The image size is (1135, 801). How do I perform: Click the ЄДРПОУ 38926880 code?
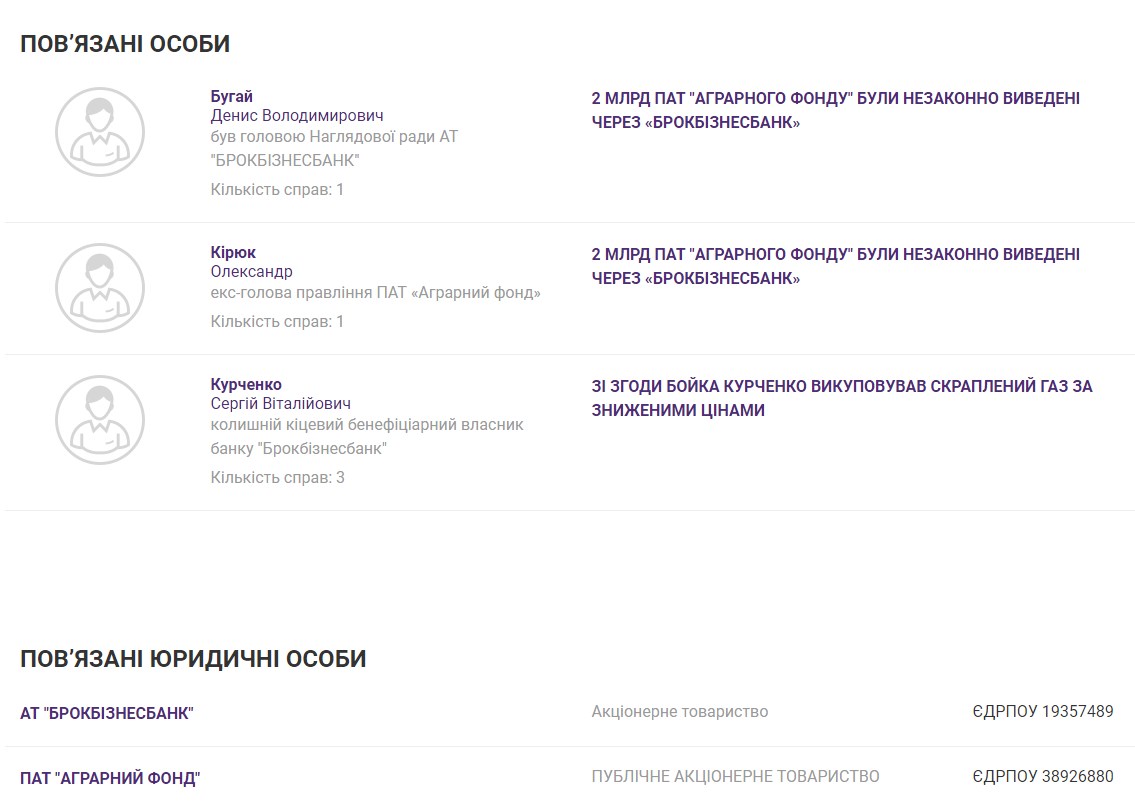1042,776
